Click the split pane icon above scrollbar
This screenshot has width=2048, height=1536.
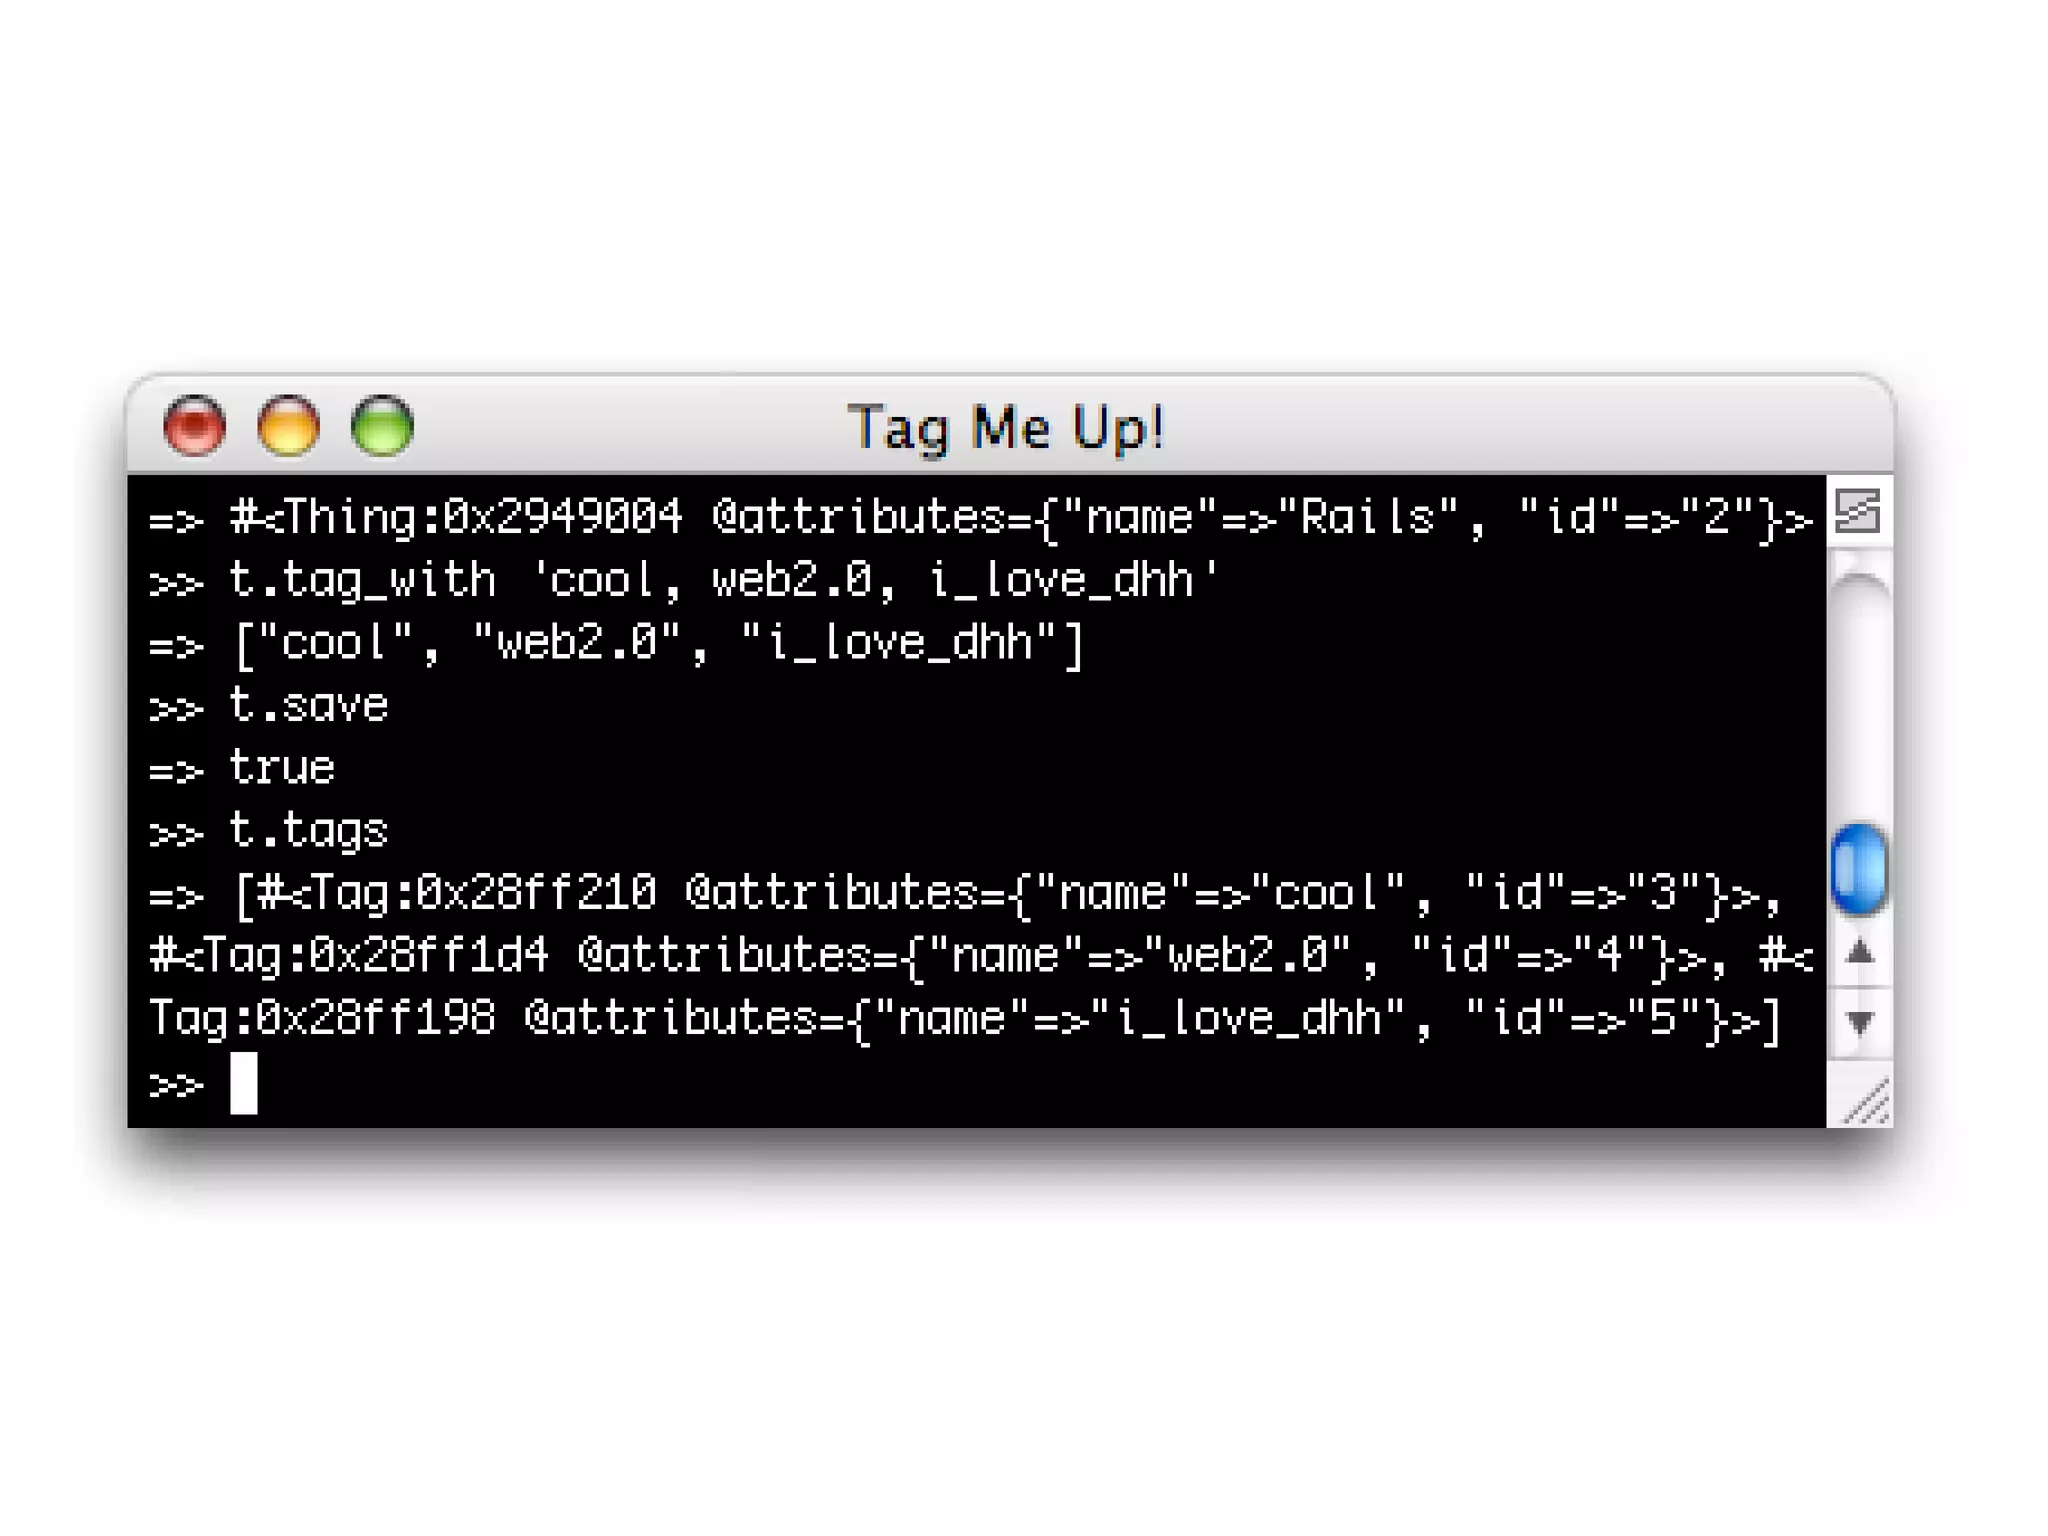coord(1858,511)
